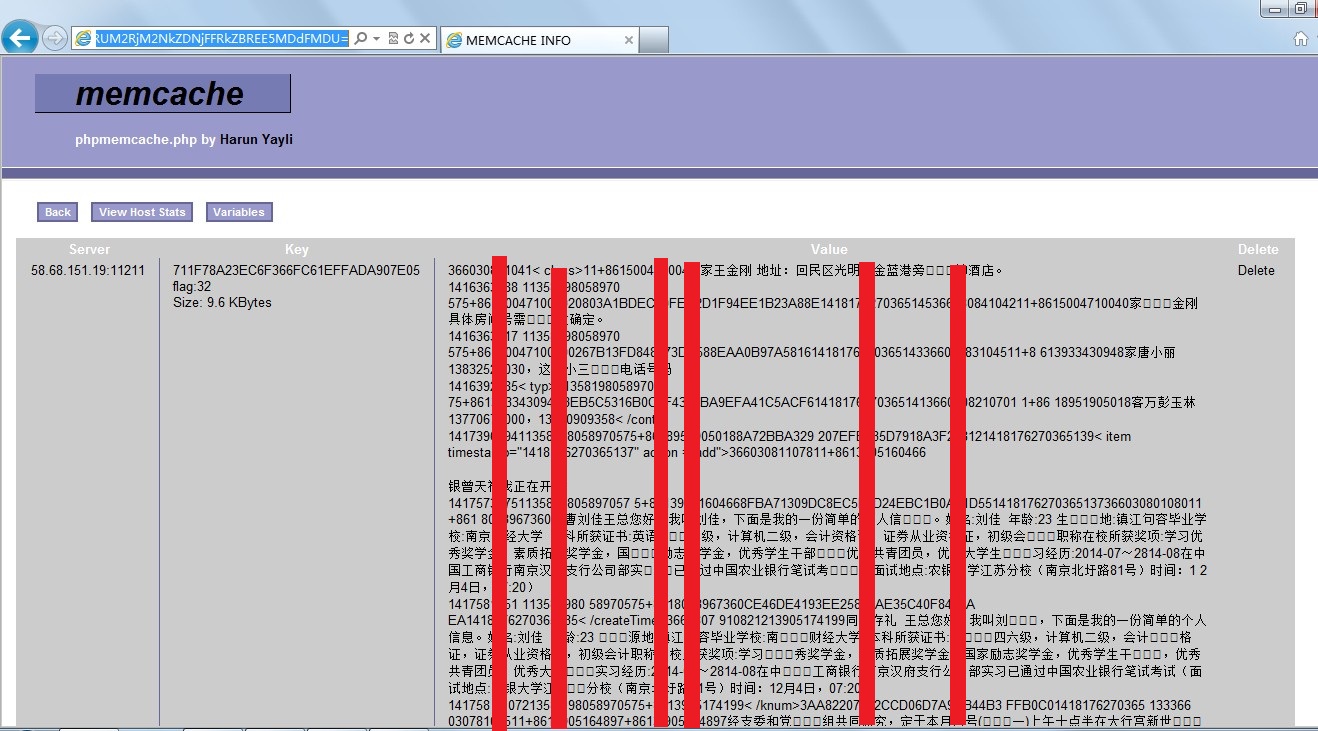The image size is (1318, 731).
Task: Click the IE page icon in address bar
Action: (x=84, y=39)
